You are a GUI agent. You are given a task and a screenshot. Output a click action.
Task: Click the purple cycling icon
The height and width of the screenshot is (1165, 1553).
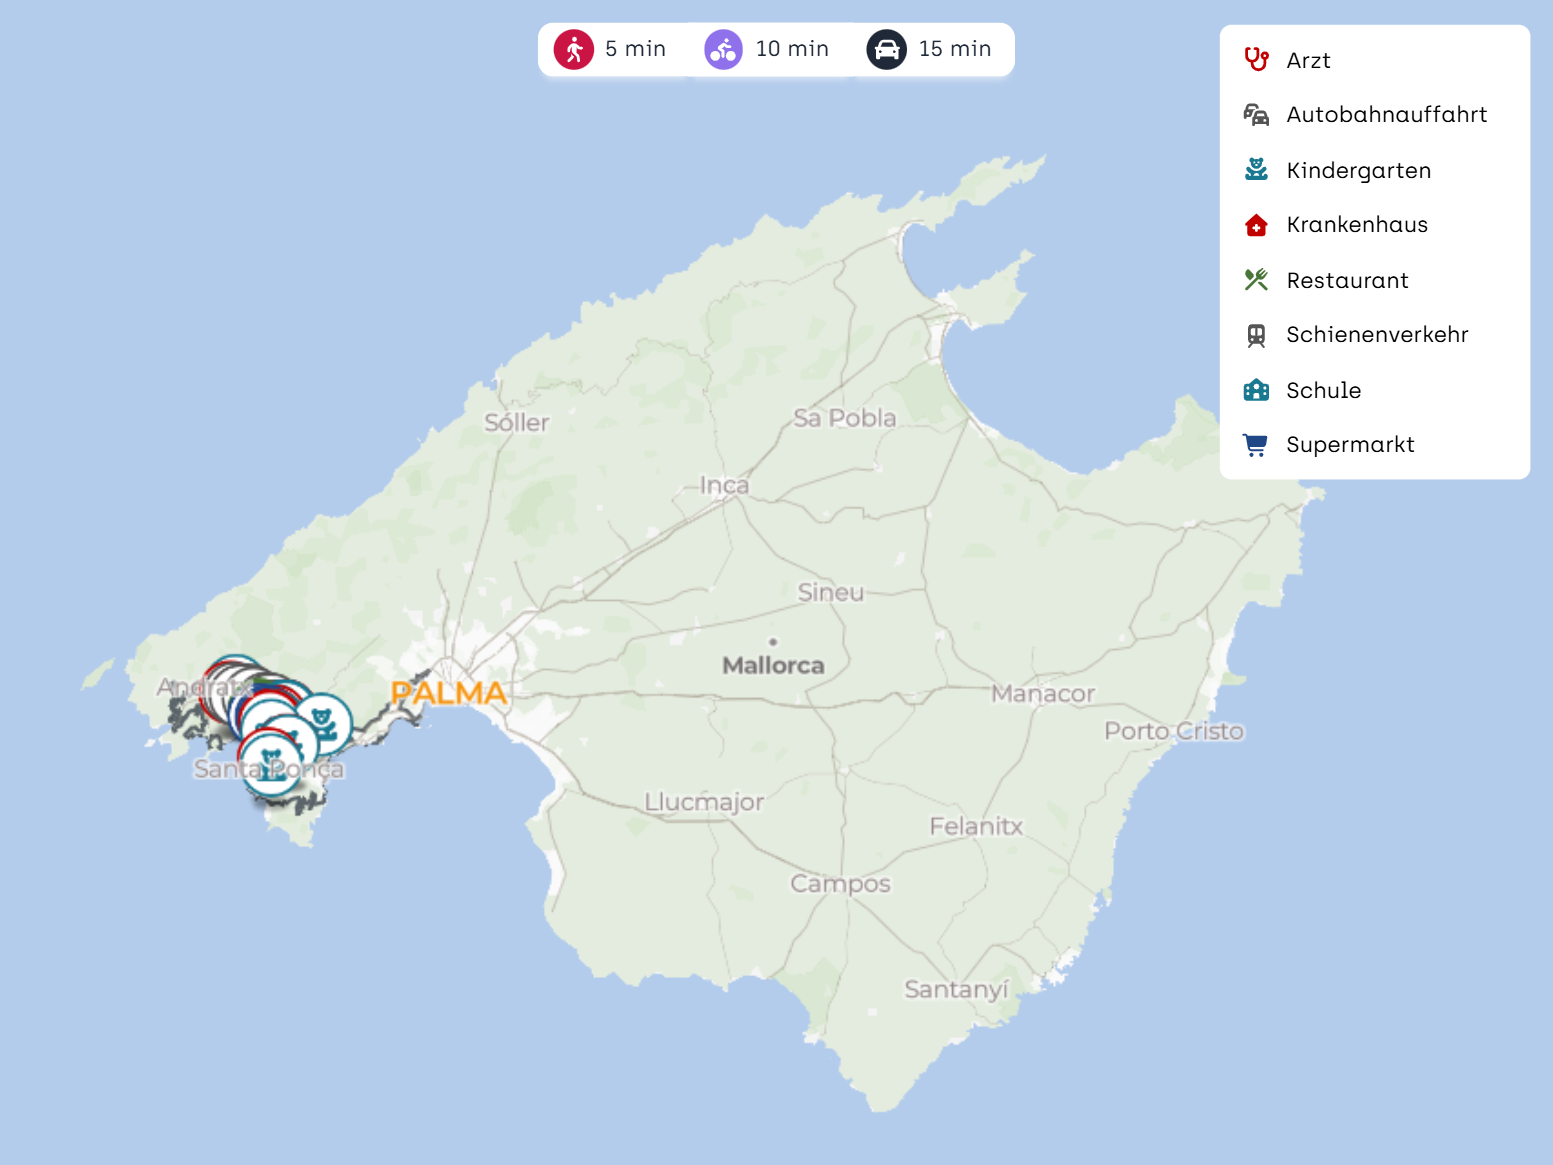coord(723,49)
